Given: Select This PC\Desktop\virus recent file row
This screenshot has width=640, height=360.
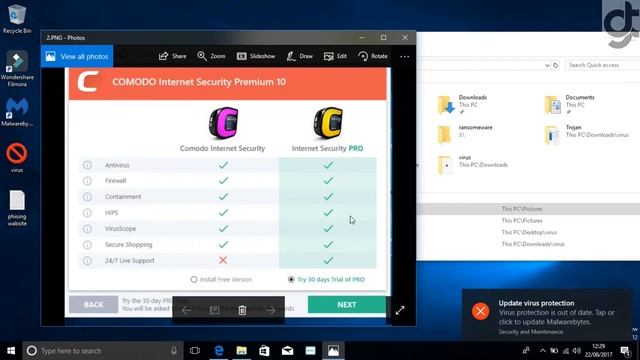Looking at the screenshot, I should click(528, 232).
